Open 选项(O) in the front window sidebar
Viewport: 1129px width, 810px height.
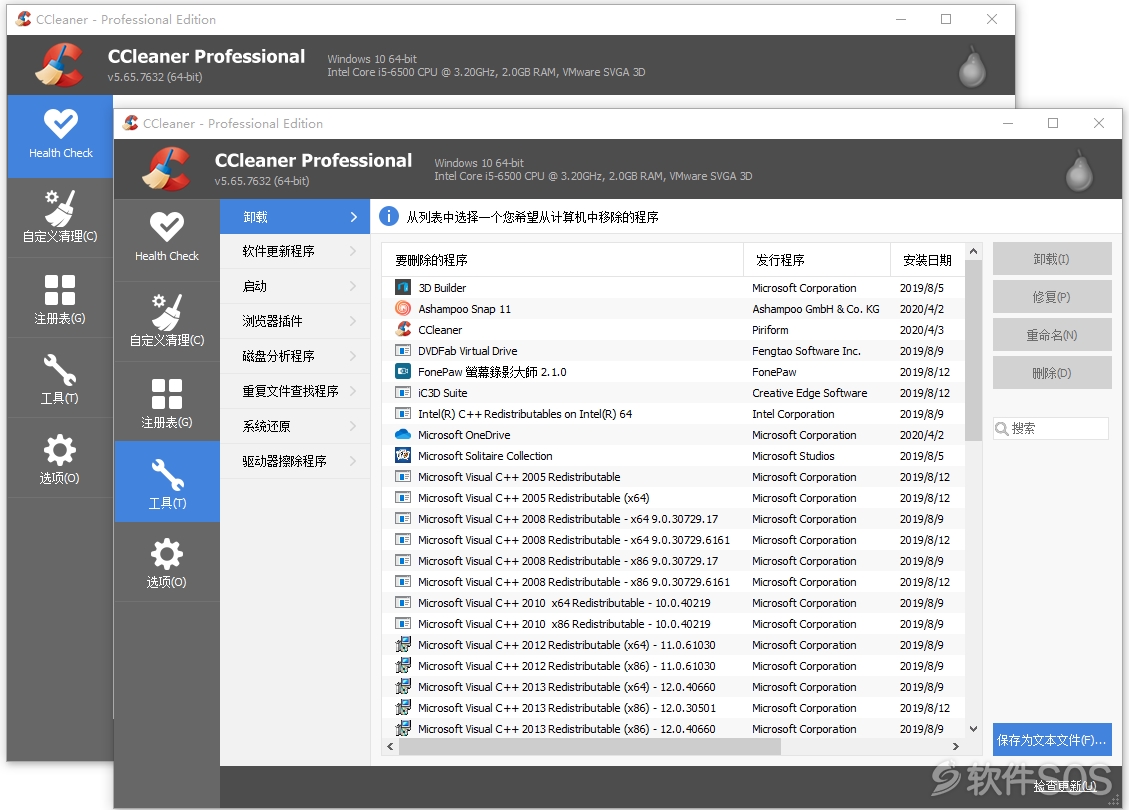pyautogui.click(x=166, y=562)
